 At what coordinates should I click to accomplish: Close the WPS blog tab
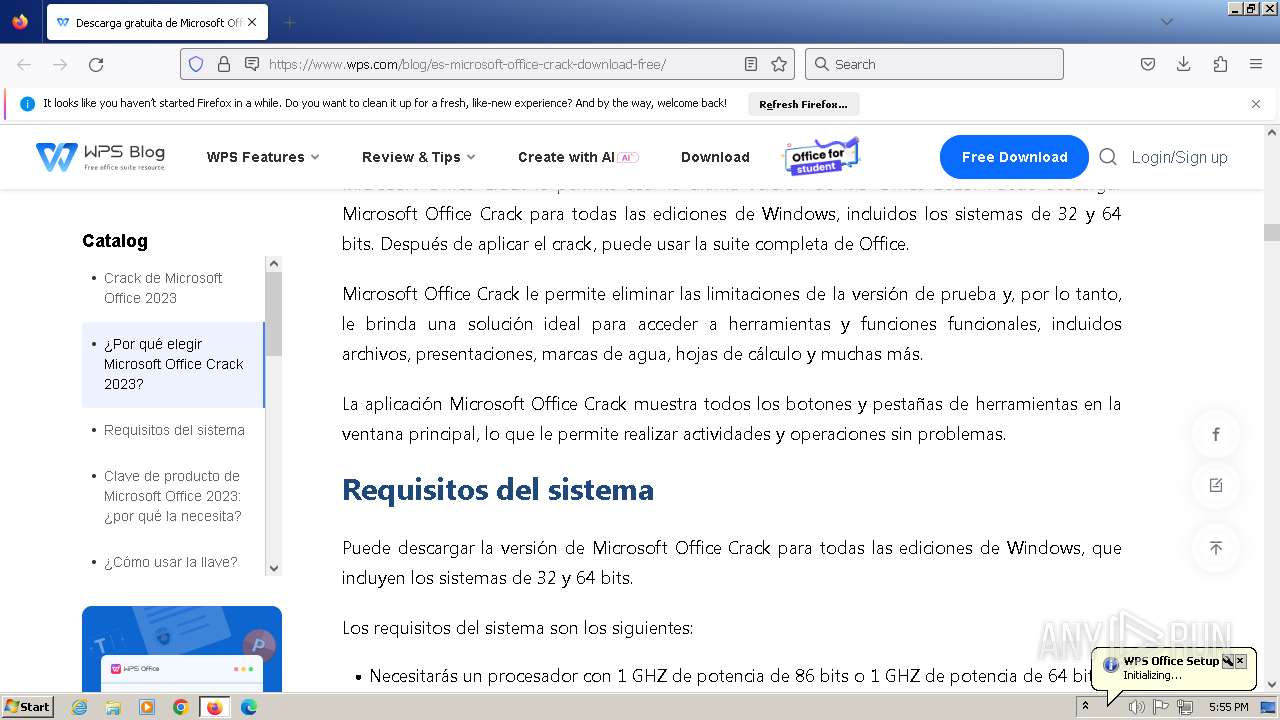252,22
